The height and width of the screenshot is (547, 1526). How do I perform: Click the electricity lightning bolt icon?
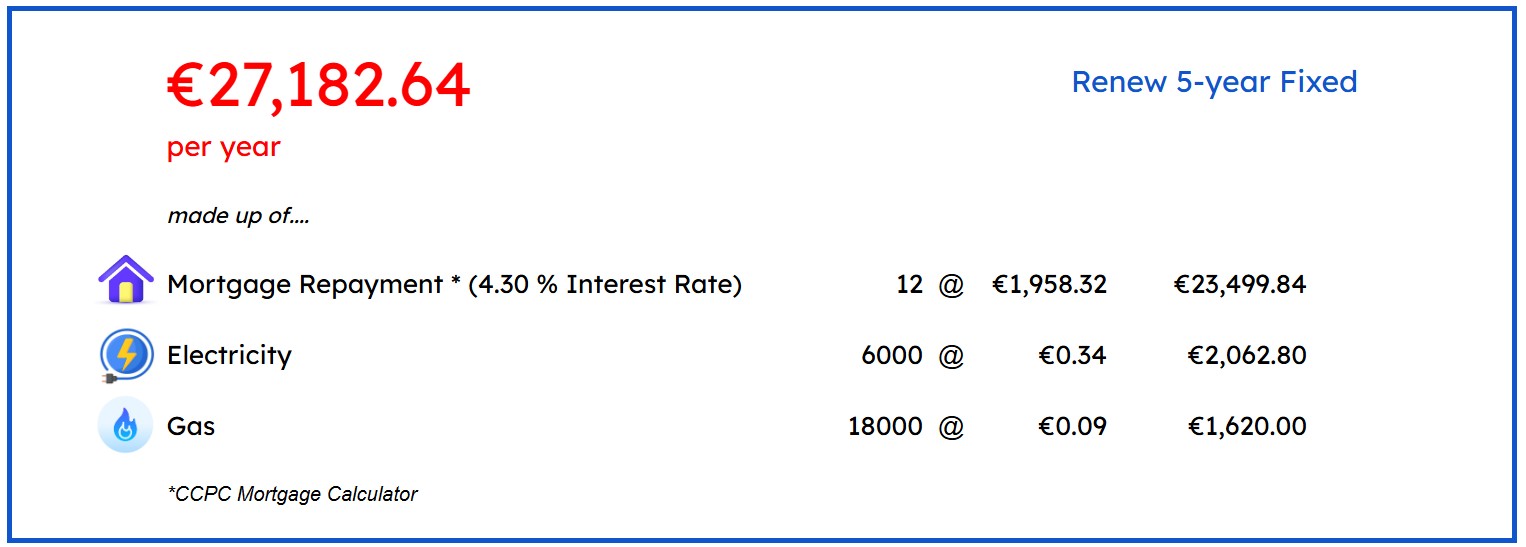126,356
